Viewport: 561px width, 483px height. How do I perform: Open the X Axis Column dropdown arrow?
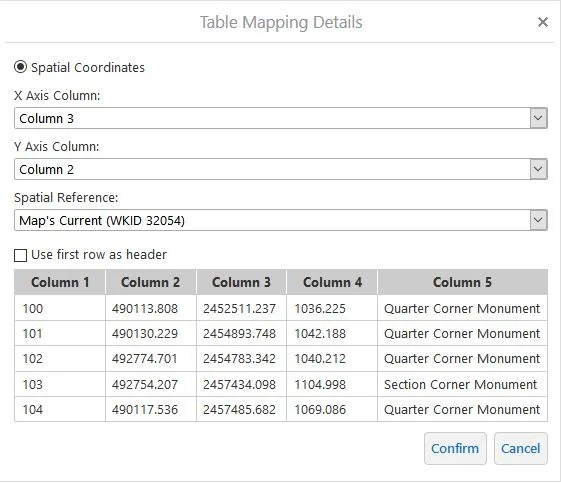[538, 118]
